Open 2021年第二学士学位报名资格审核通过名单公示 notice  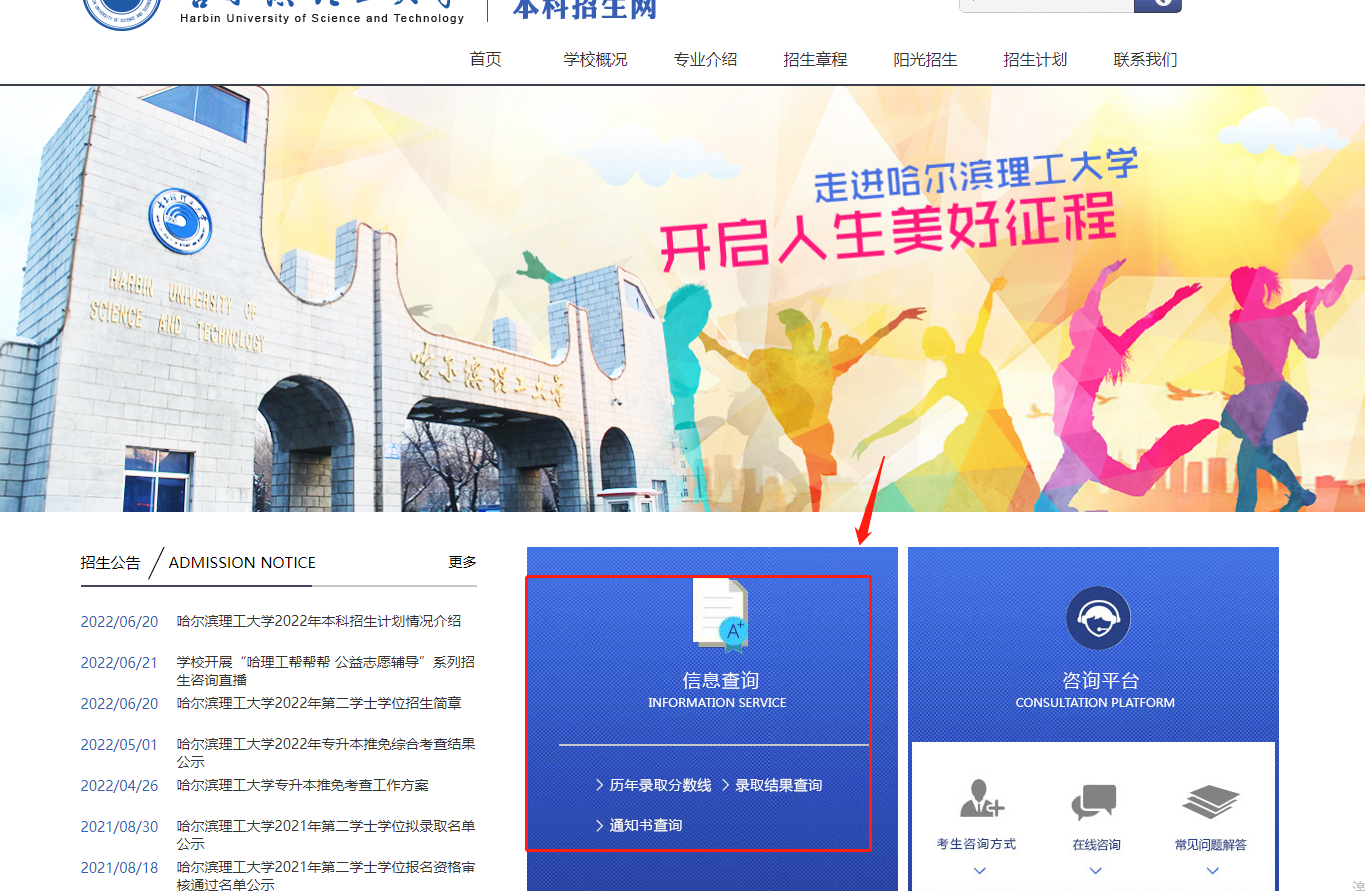pyautogui.click(x=326, y=876)
